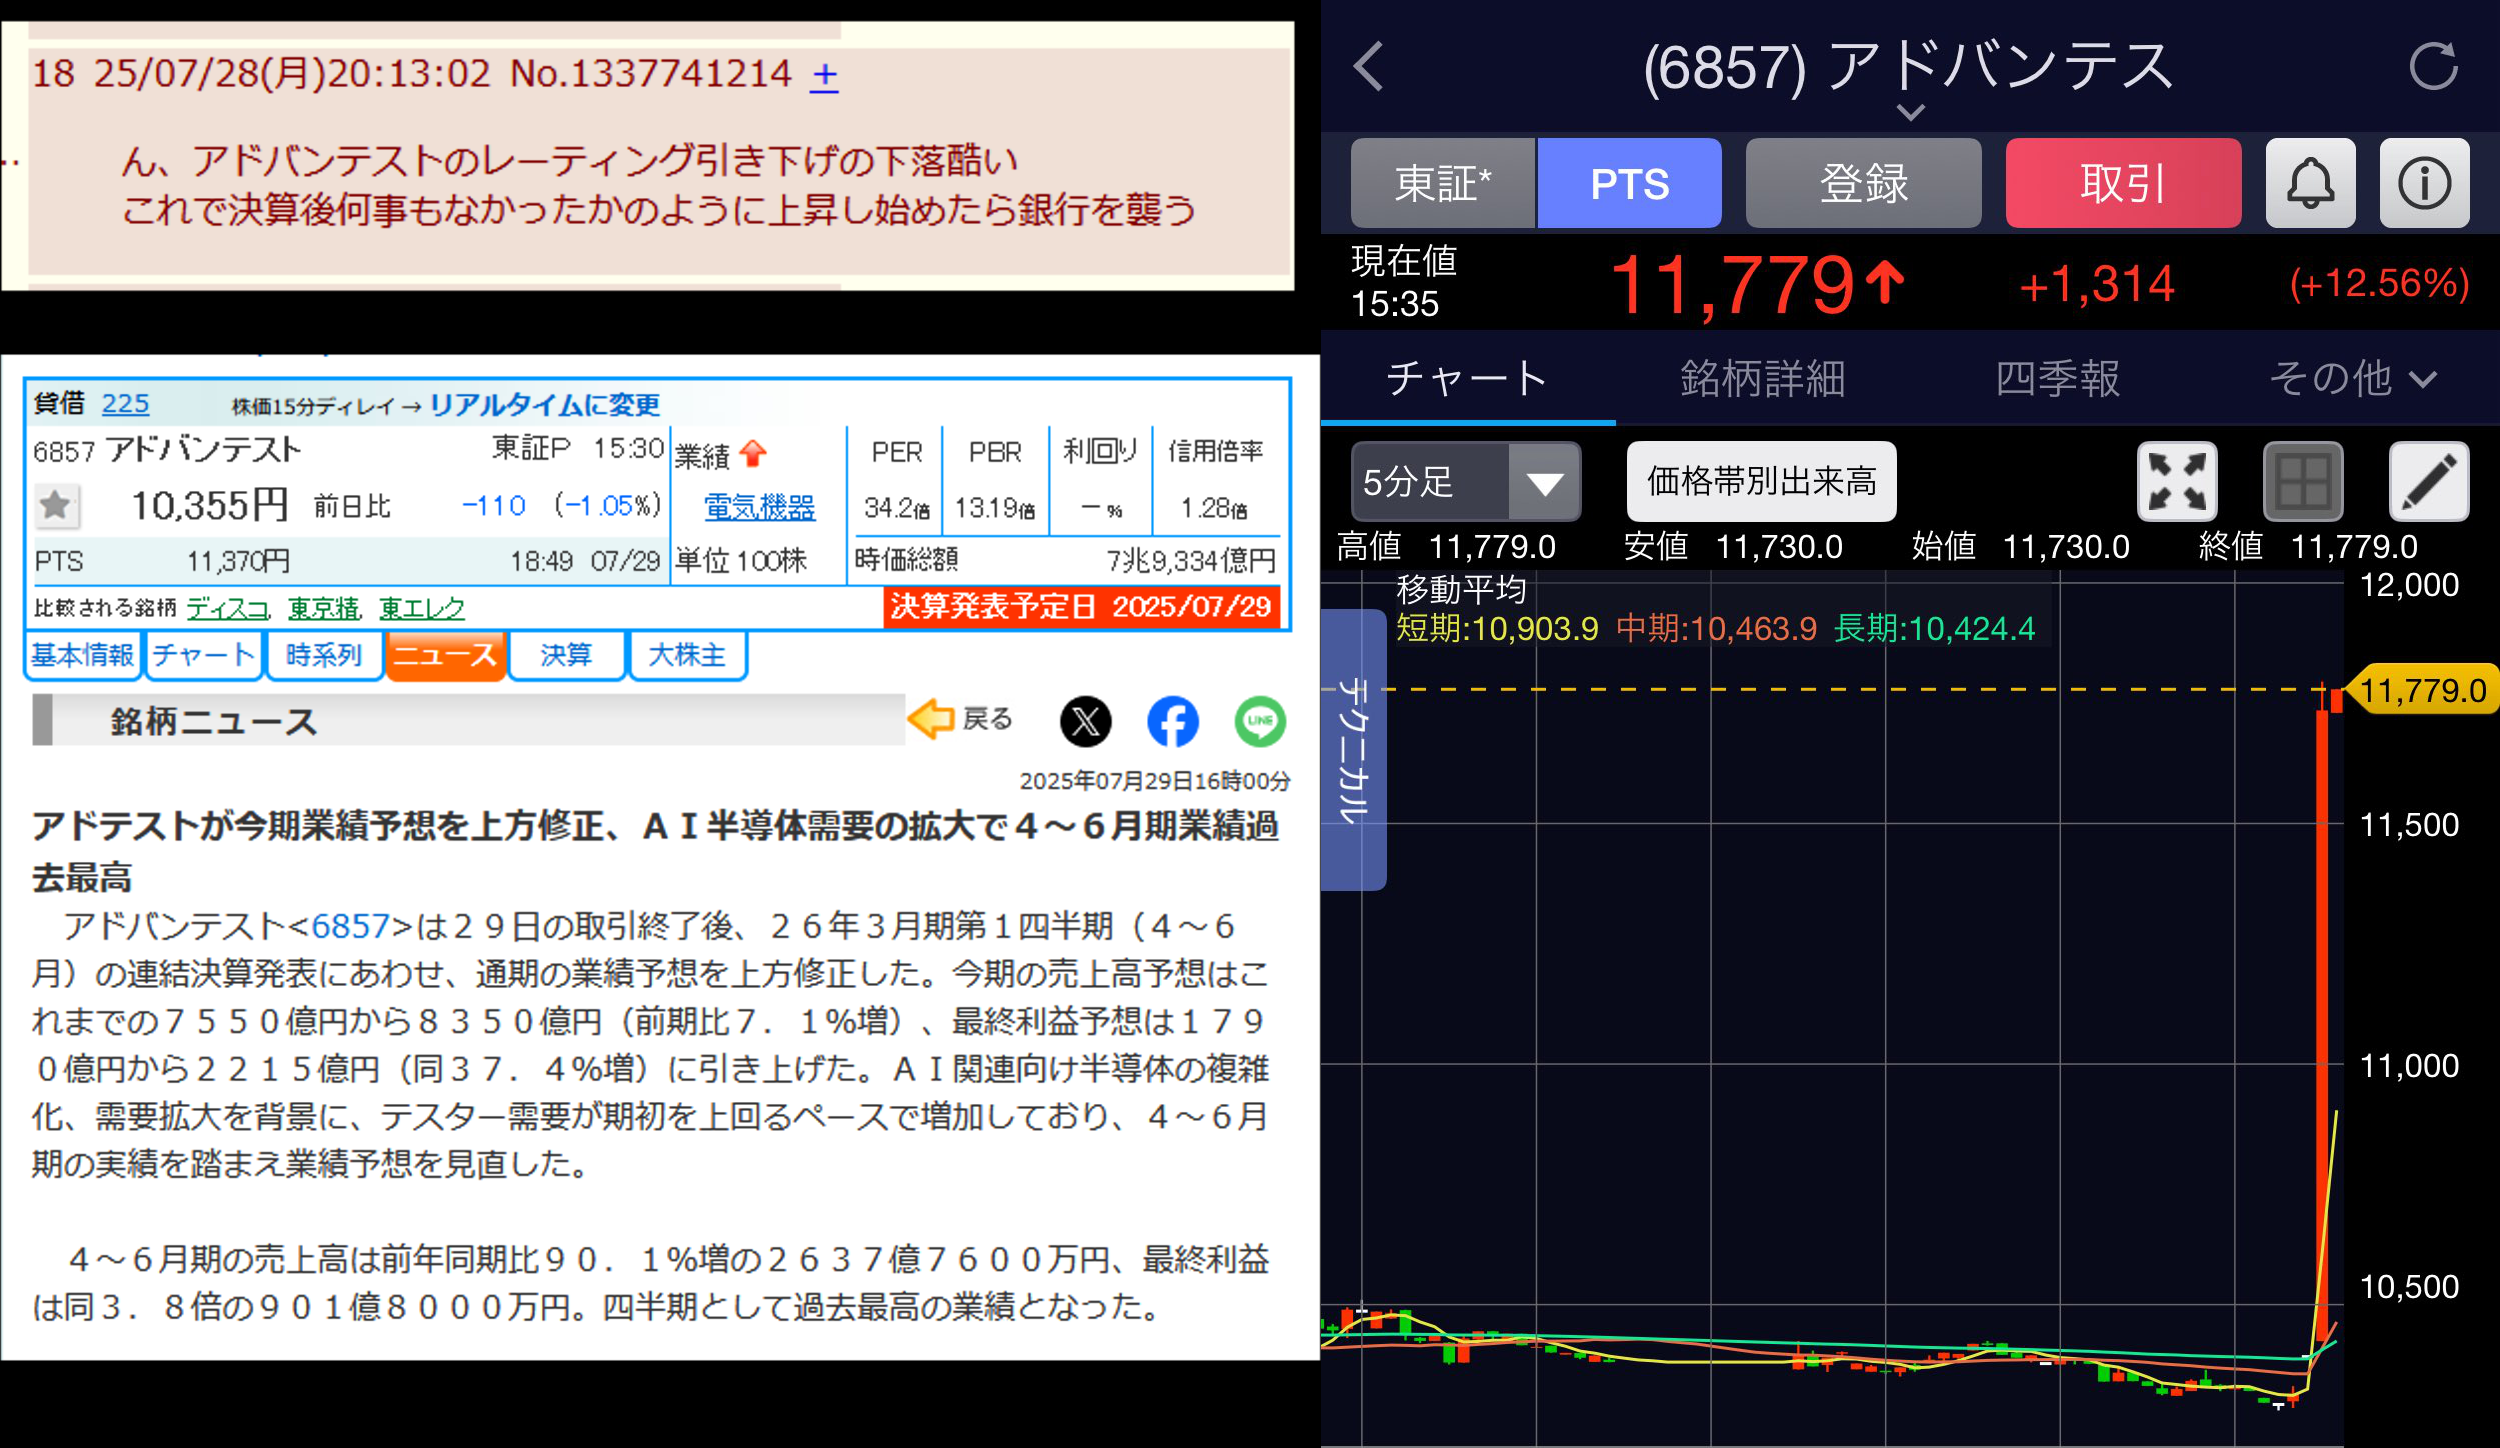Image resolution: width=2500 pixels, height=1448 pixels.
Task: Open the テクニカル side panel
Action: 1353,749
